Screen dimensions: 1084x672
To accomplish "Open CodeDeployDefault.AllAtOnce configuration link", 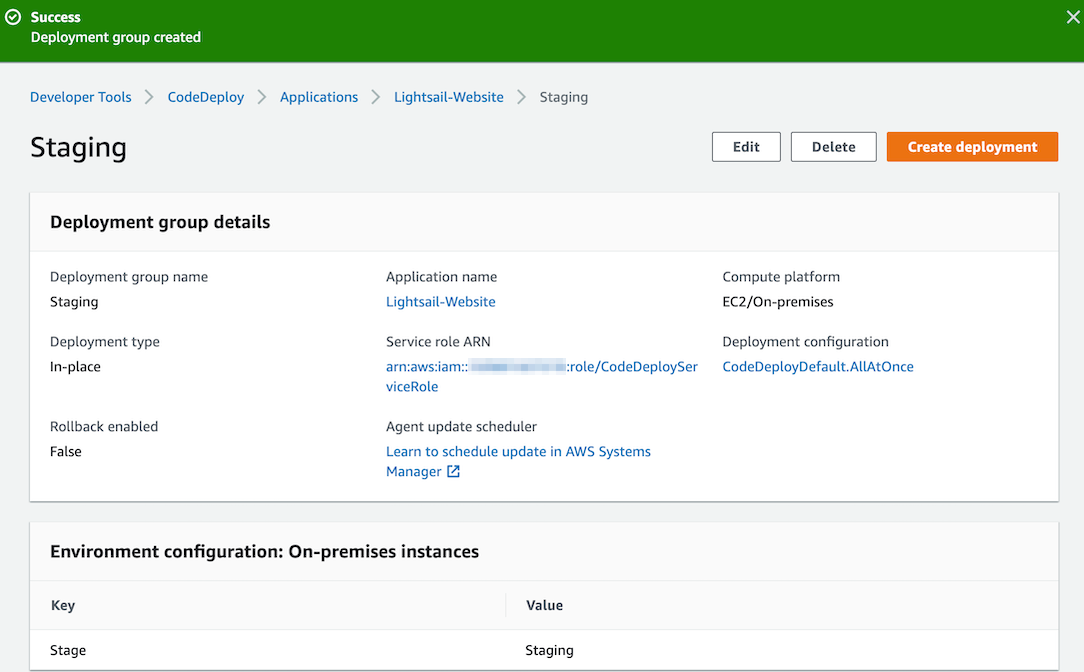I will tap(818, 366).
